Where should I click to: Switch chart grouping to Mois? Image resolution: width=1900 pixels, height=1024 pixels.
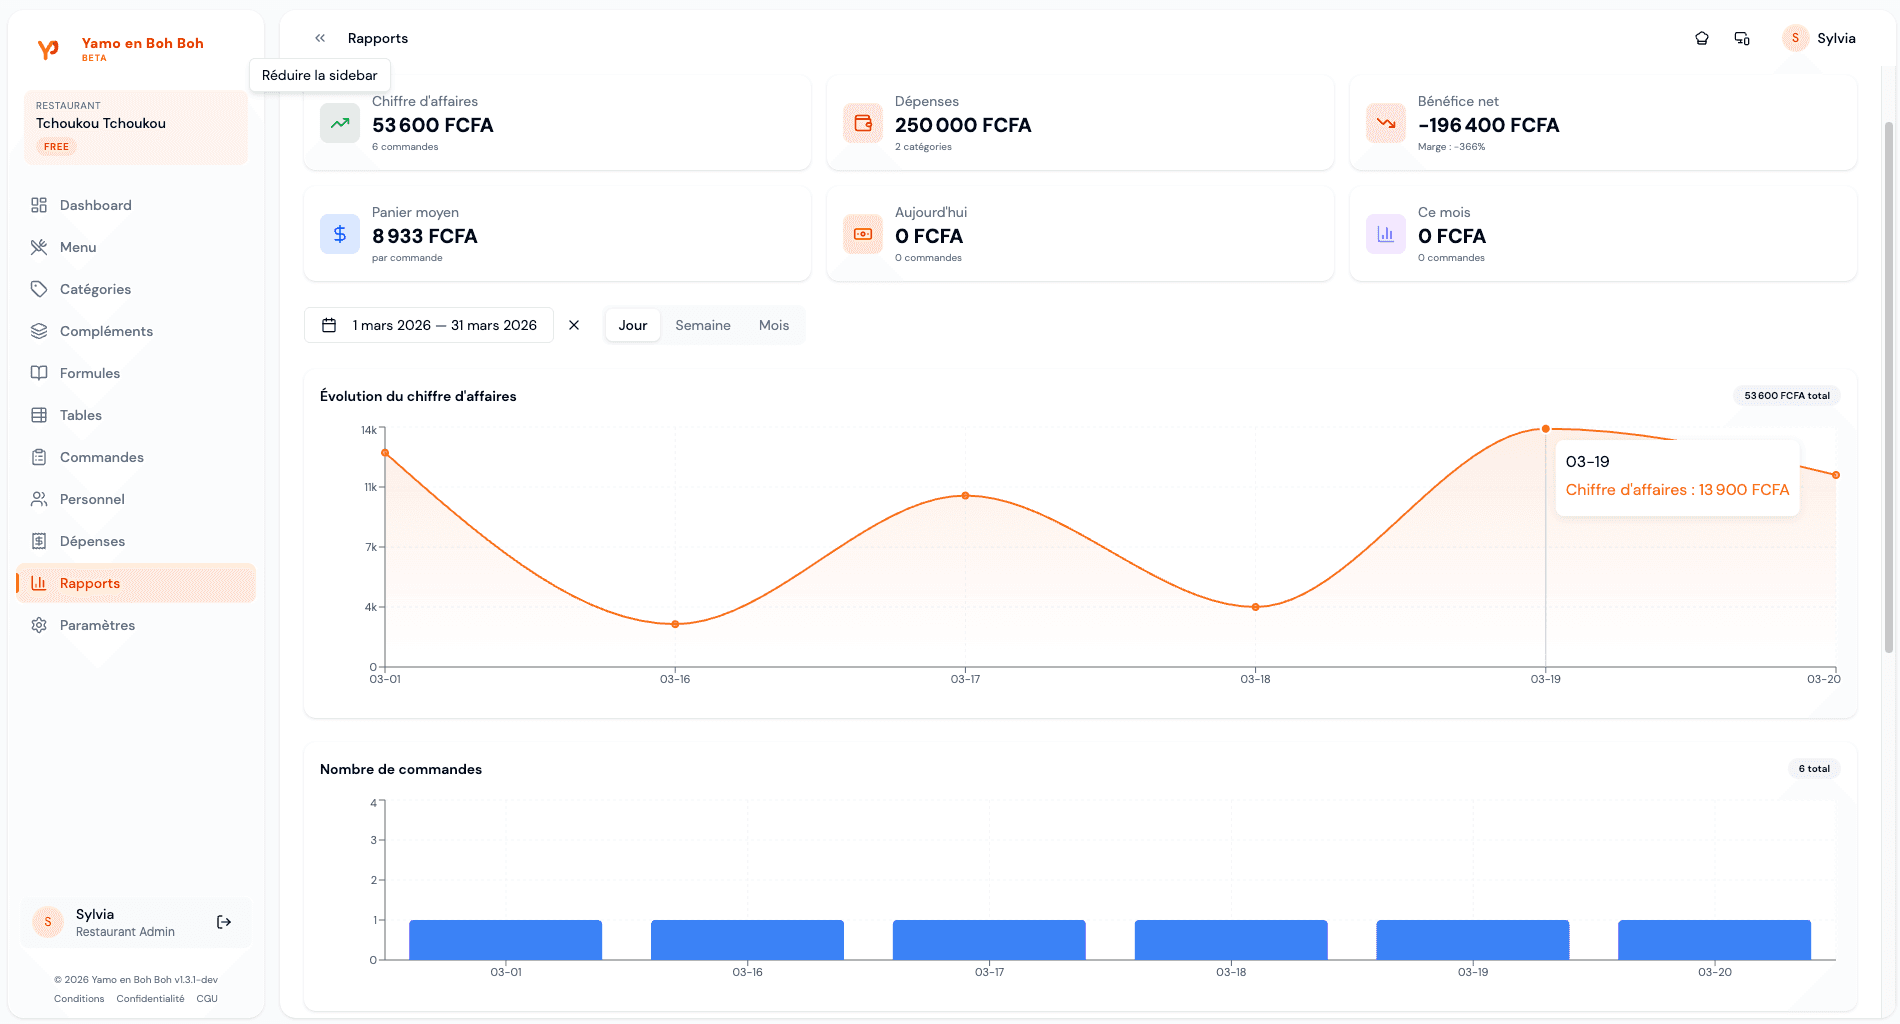click(773, 325)
